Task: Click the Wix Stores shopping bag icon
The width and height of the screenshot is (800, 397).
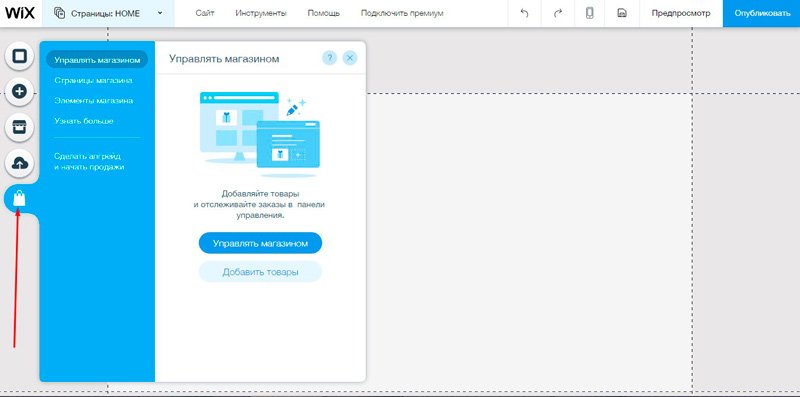Action: tap(19, 198)
